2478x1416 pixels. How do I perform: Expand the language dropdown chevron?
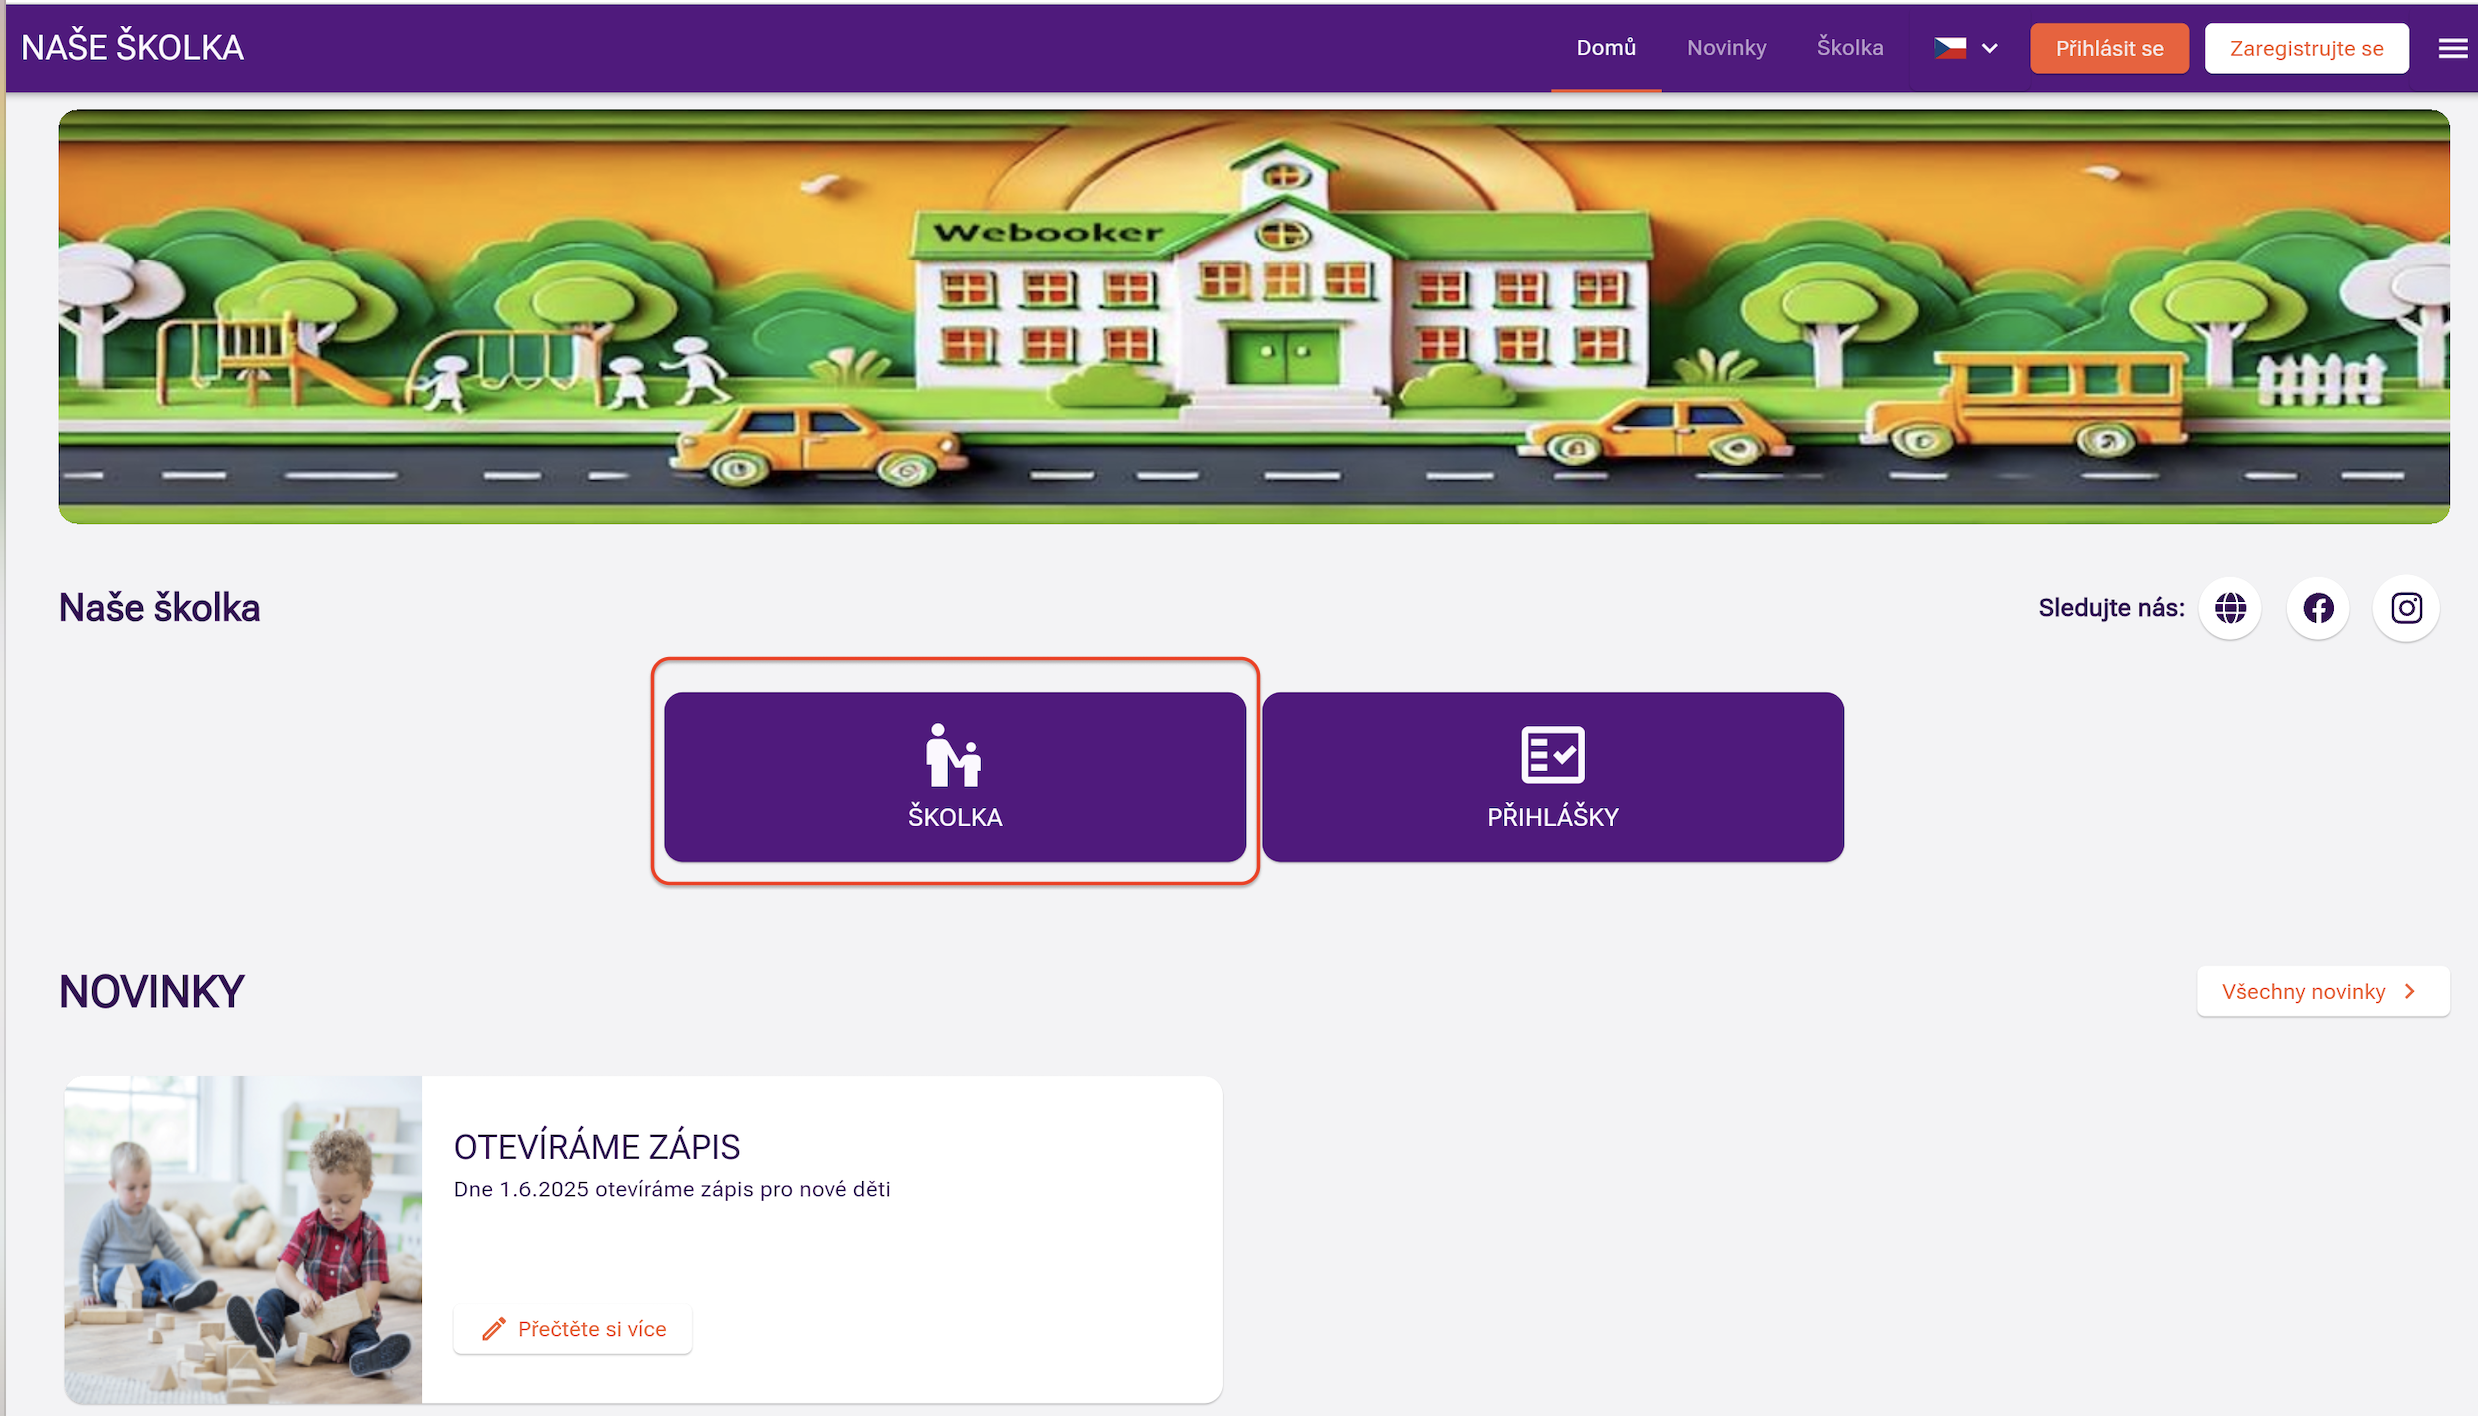(x=1990, y=48)
